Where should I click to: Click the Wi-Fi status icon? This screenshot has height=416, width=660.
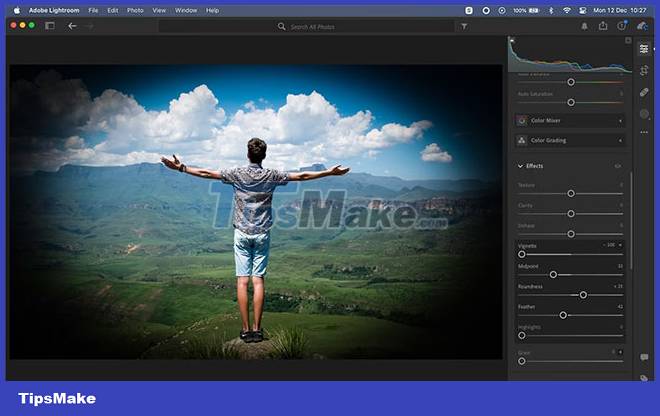(x=567, y=10)
